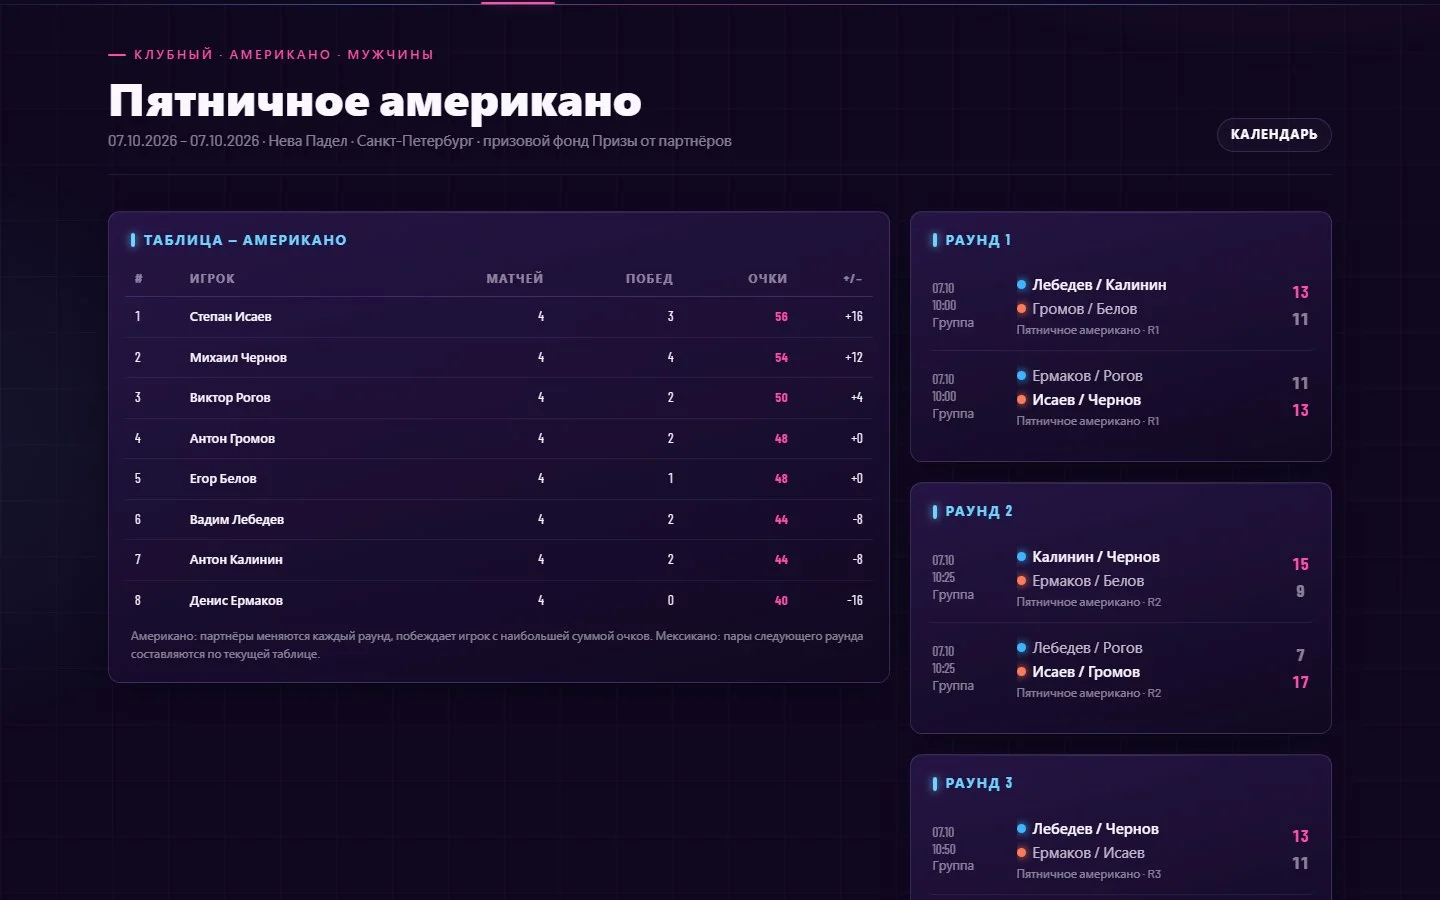Select score 17 of Исаев / Громов
Viewport: 1440px width, 900px height.
pos(1300,682)
